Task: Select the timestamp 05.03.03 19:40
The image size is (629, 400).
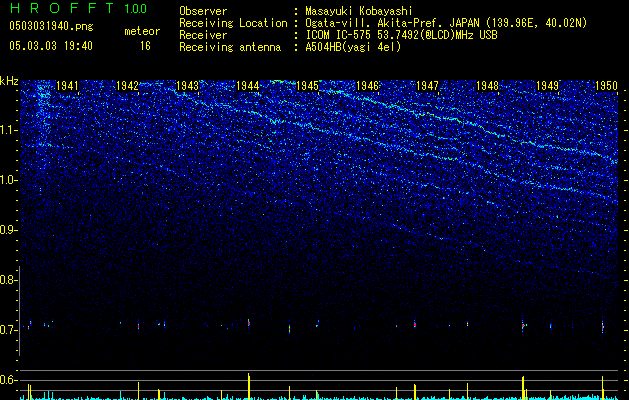Action: click(51, 46)
